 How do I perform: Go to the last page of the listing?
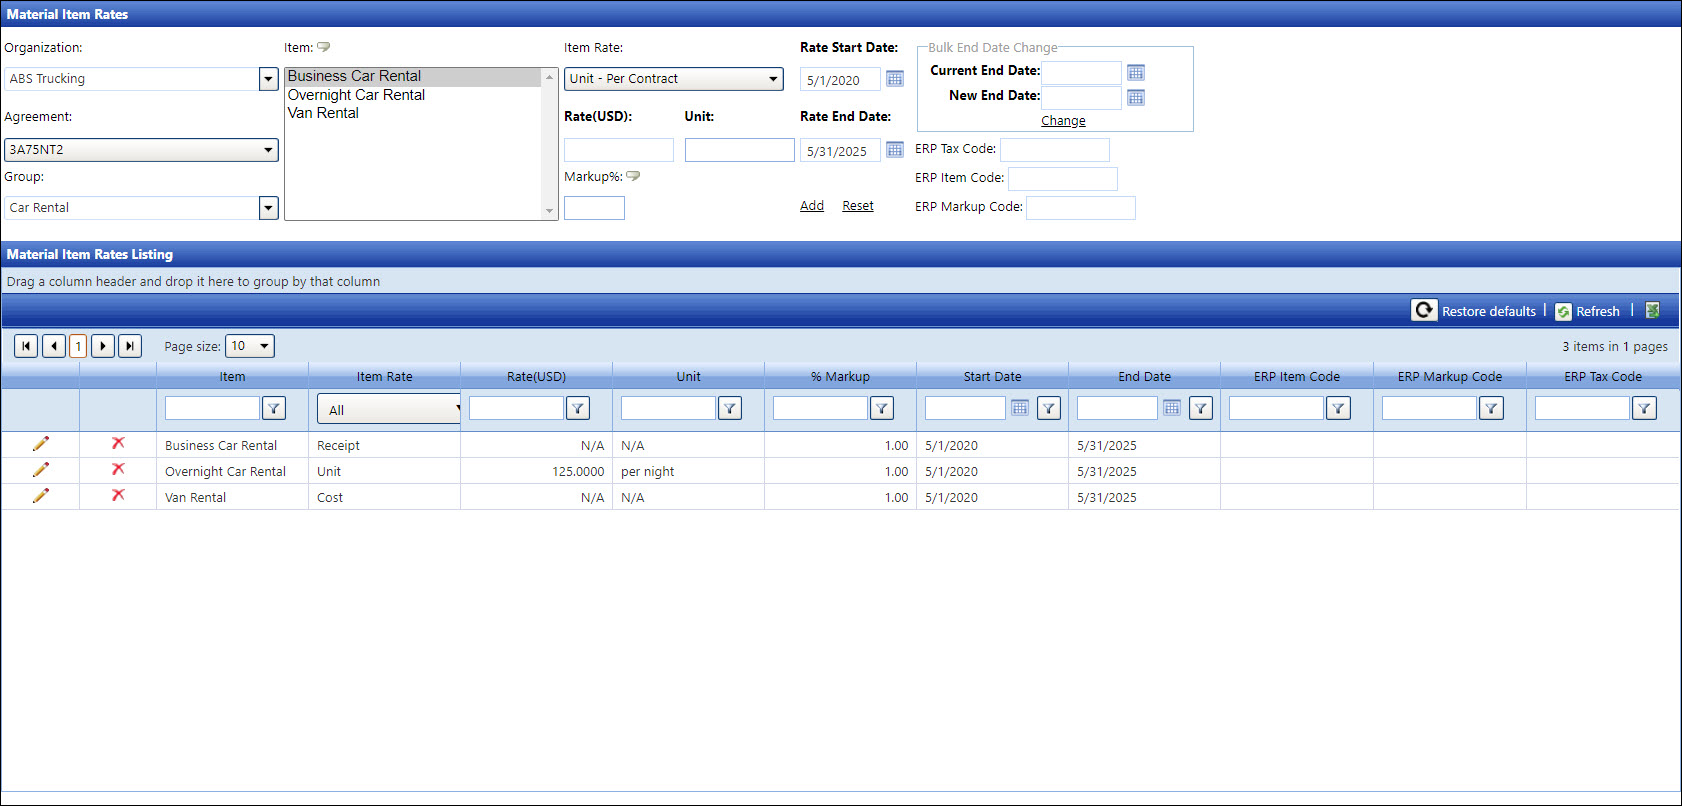(x=130, y=346)
